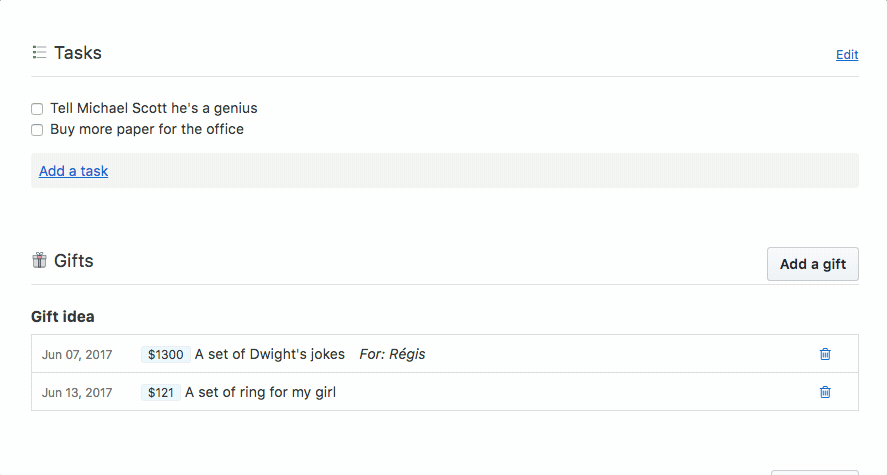Click the $121 price tag
The height and width of the screenshot is (475, 887).
[161, 392]
